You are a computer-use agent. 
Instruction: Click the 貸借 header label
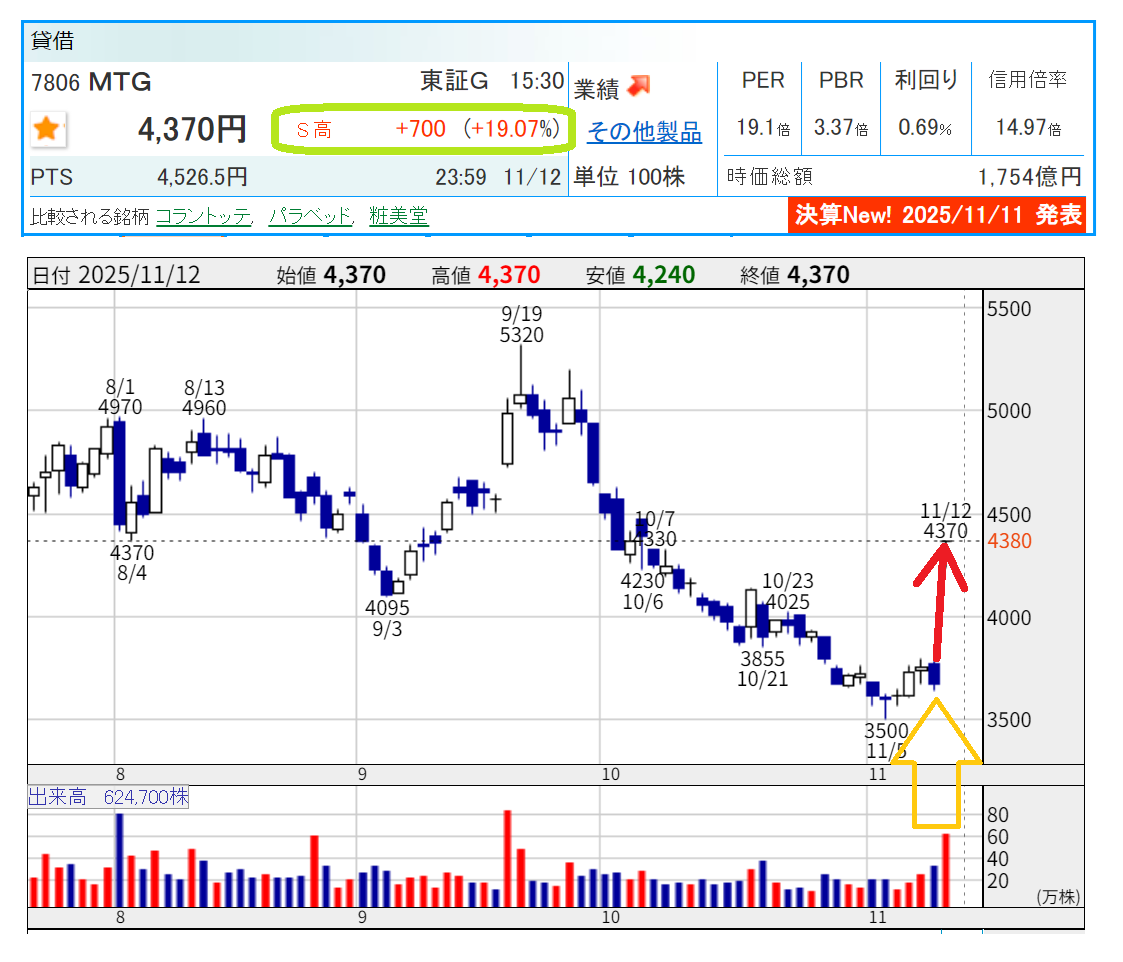[x=52, y=41]
